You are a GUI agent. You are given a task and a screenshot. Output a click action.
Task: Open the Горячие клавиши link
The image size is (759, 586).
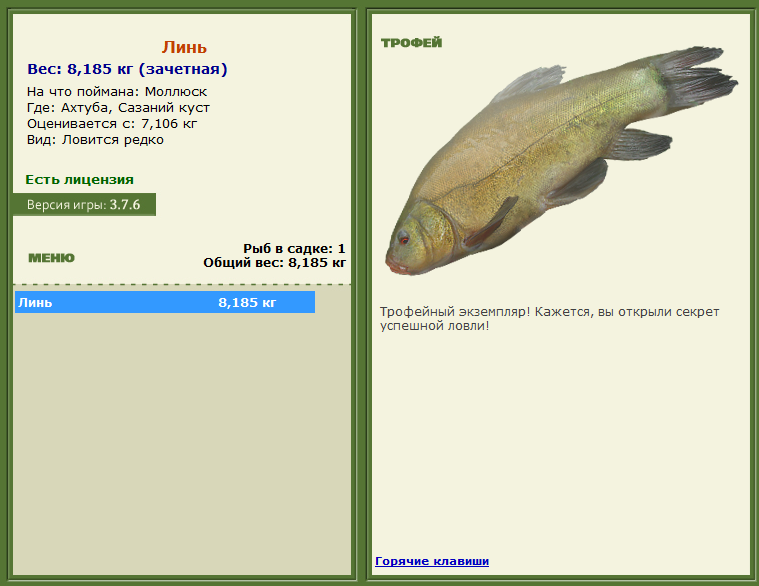432,561
